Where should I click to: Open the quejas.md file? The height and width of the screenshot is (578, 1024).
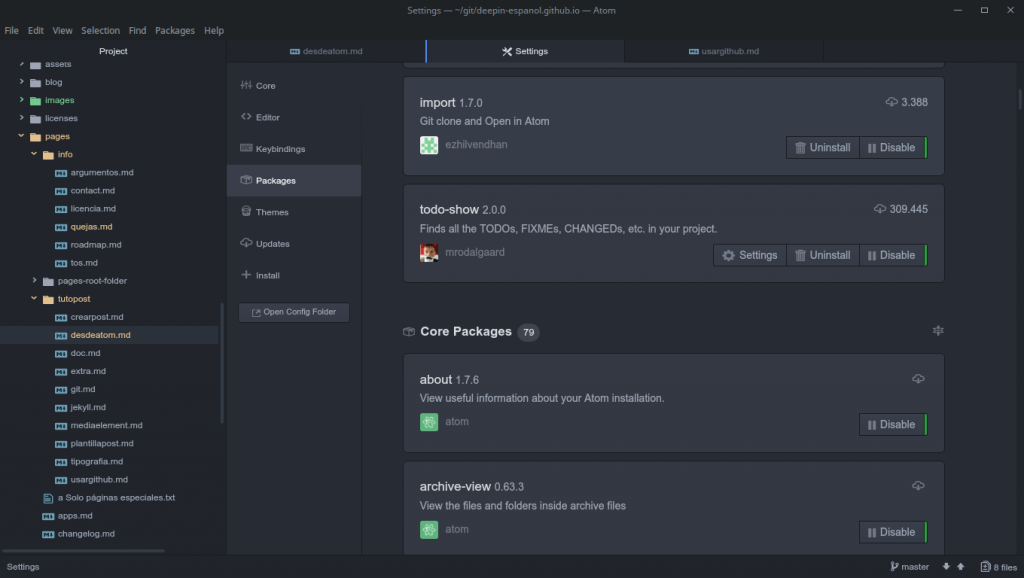click(x=91, y=227)
